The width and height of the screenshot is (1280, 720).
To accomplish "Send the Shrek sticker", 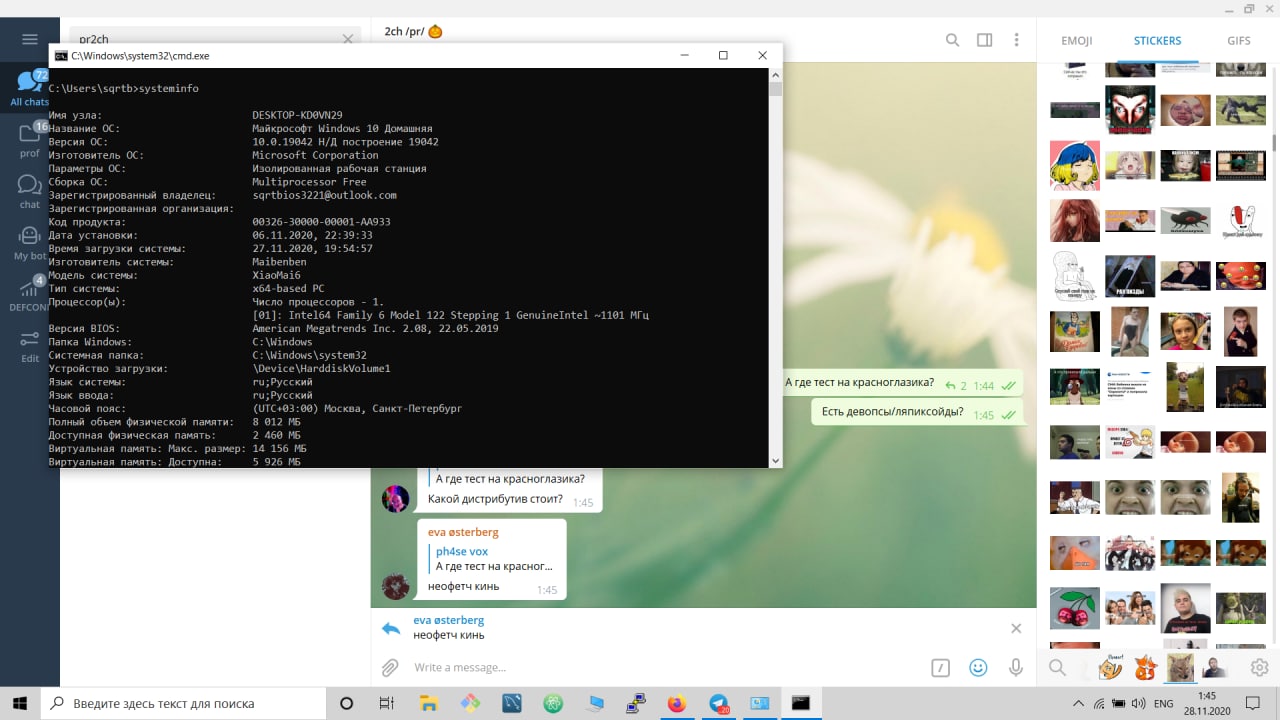I will 1240,608.
